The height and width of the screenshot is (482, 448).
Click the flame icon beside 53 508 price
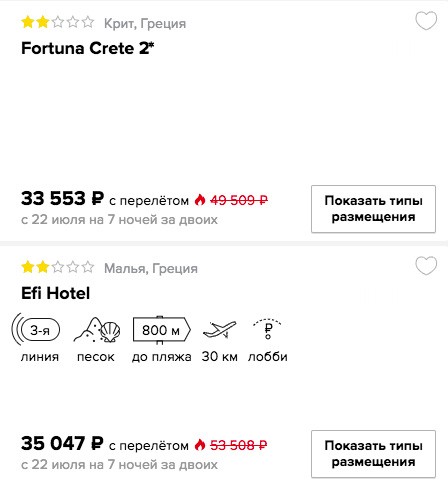tap(200, 445)
